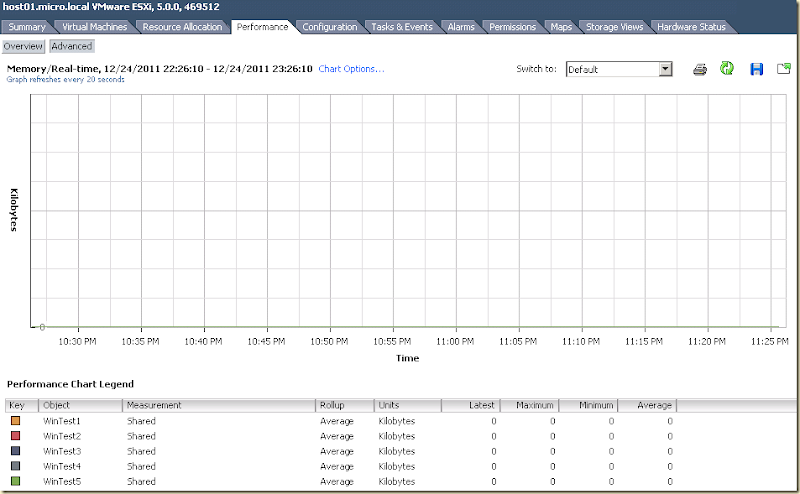
Task: Sort legend by Average column header
Action: (x=647, y=405)
